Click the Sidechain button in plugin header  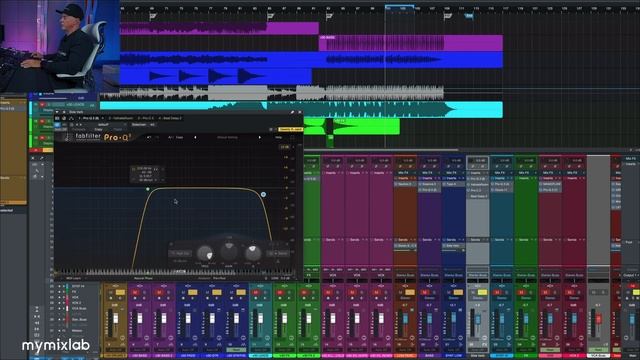pos(139,124)
